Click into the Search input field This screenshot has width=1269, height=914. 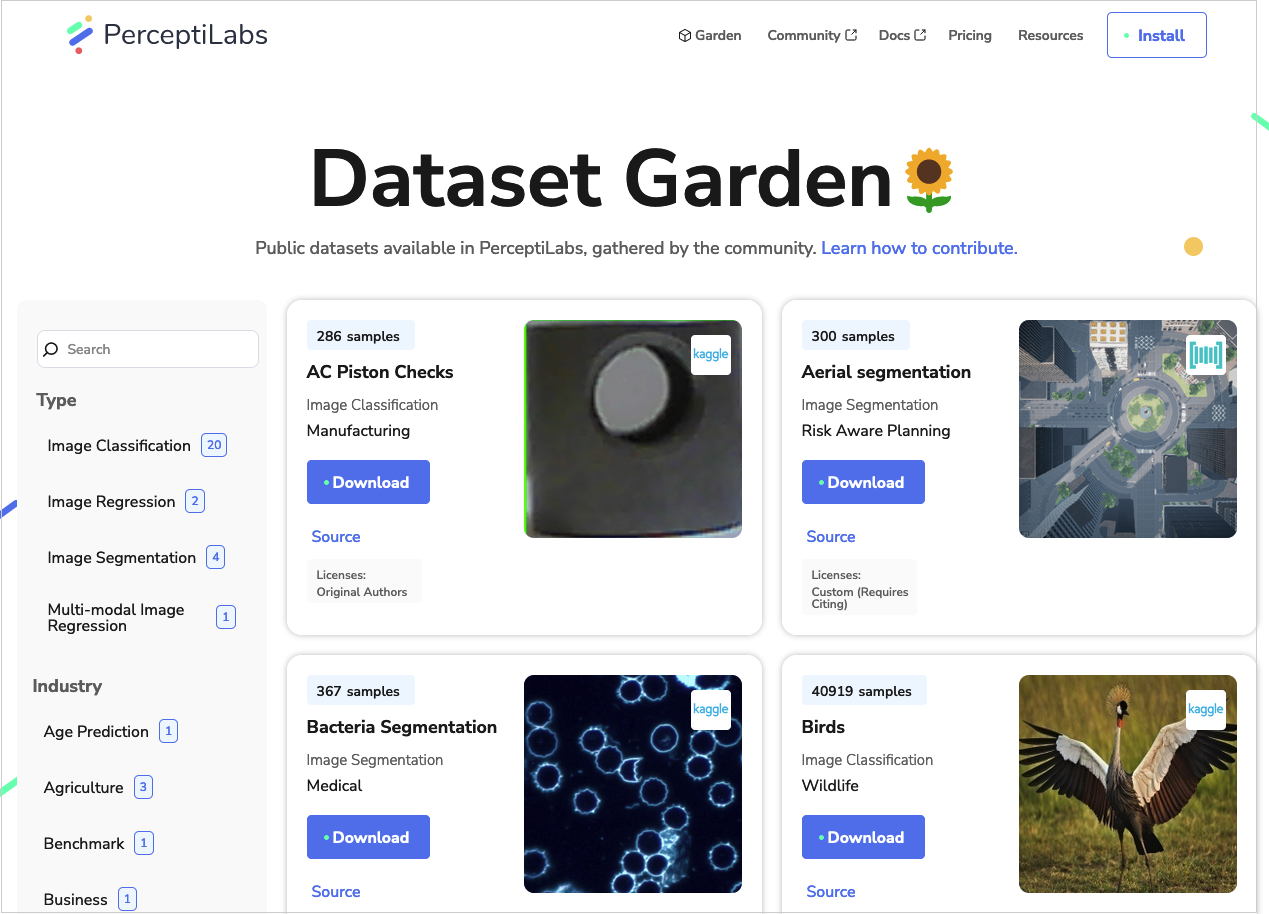click(148, 349)
